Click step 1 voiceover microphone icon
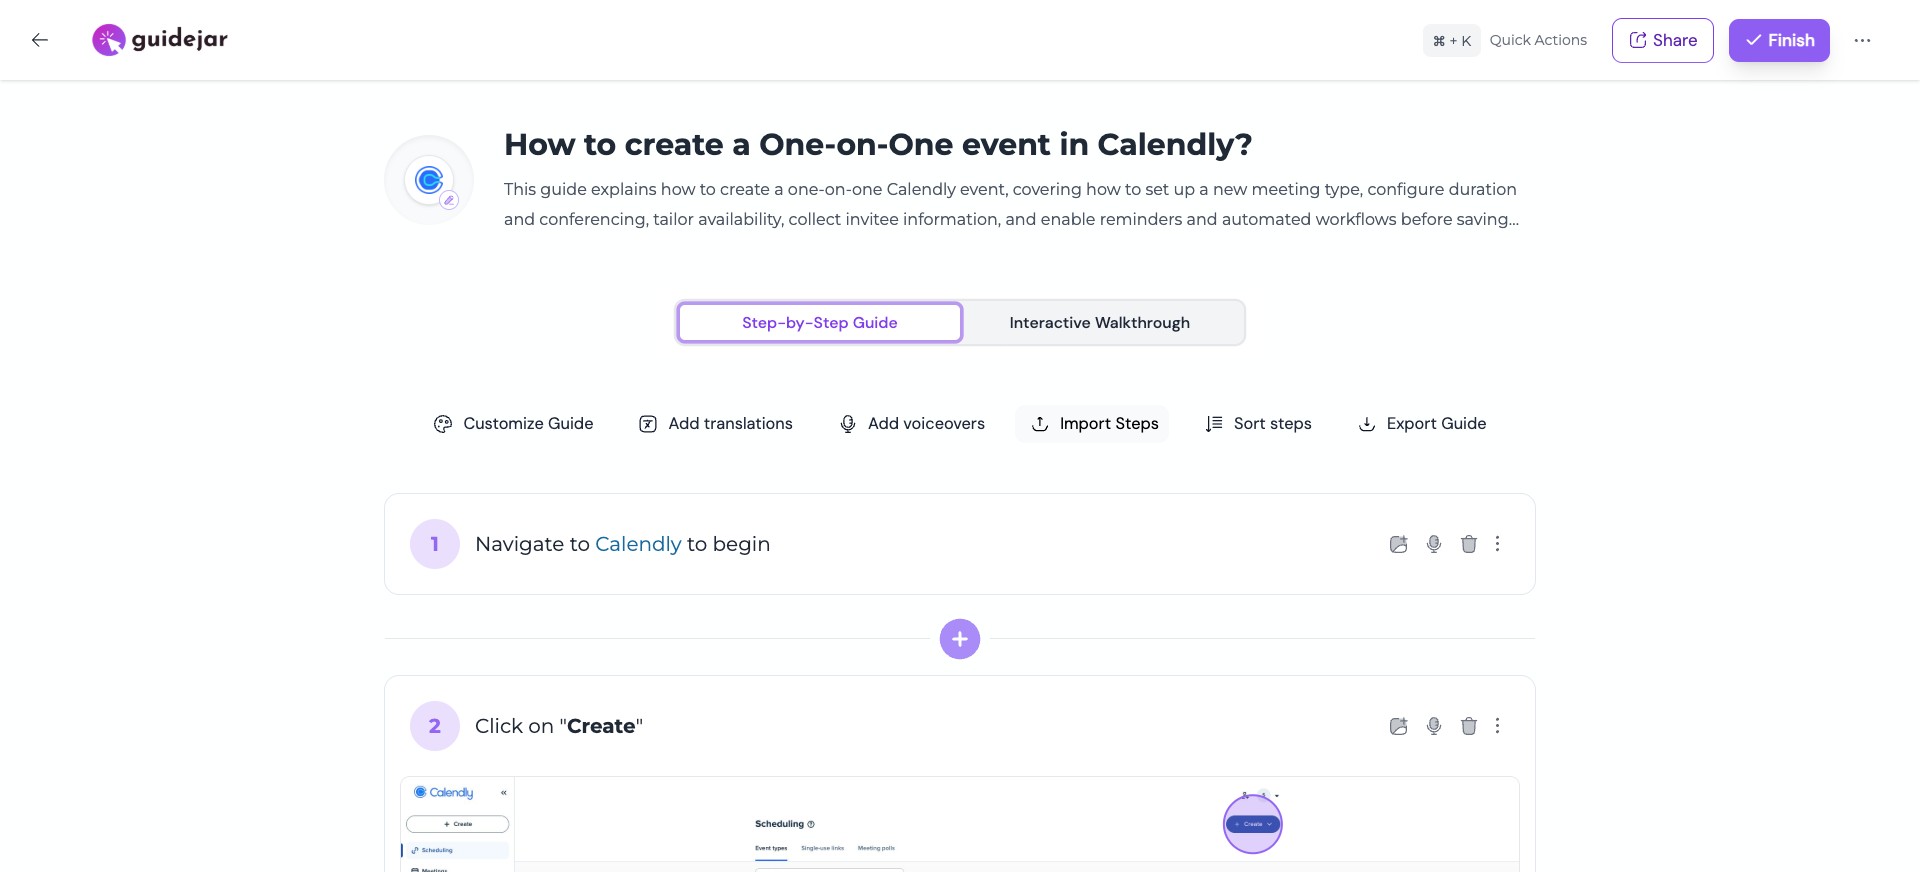Viewport: 1920px width, 872px height. 1434,544
